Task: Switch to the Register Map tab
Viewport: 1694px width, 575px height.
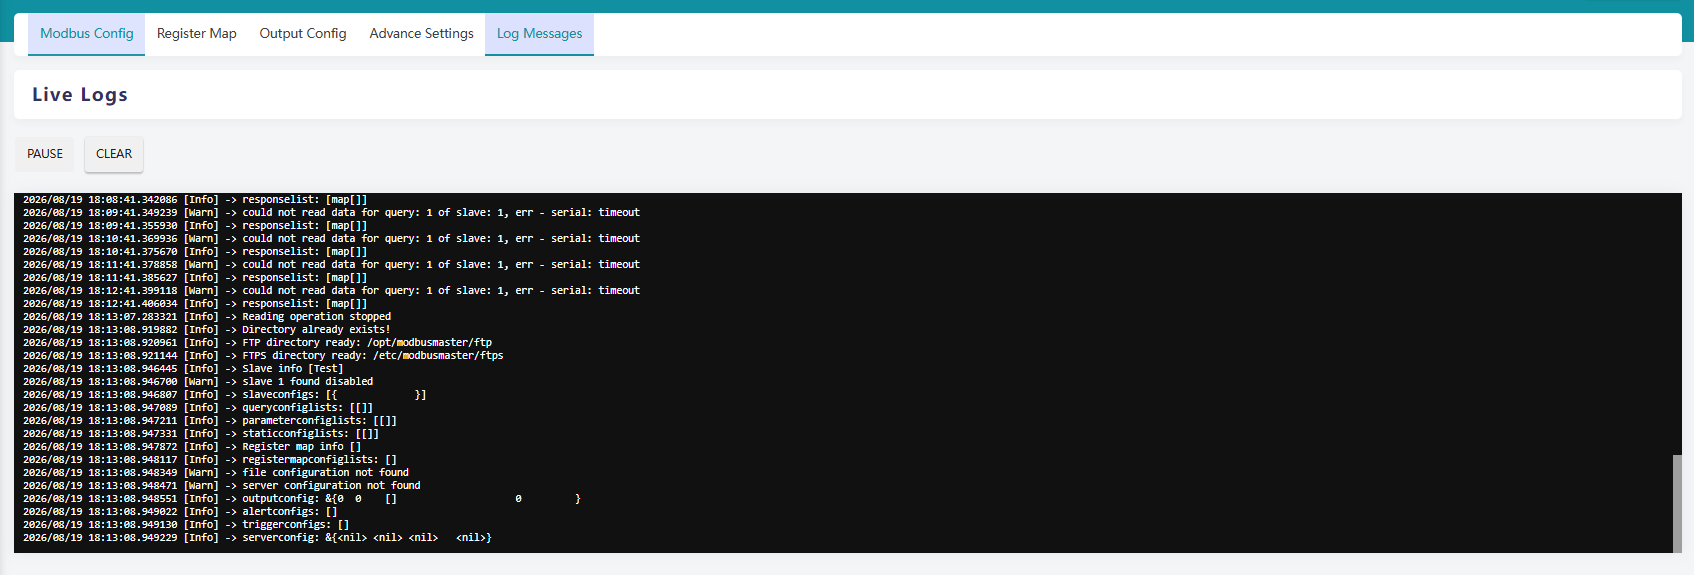Action: (196, 34)
